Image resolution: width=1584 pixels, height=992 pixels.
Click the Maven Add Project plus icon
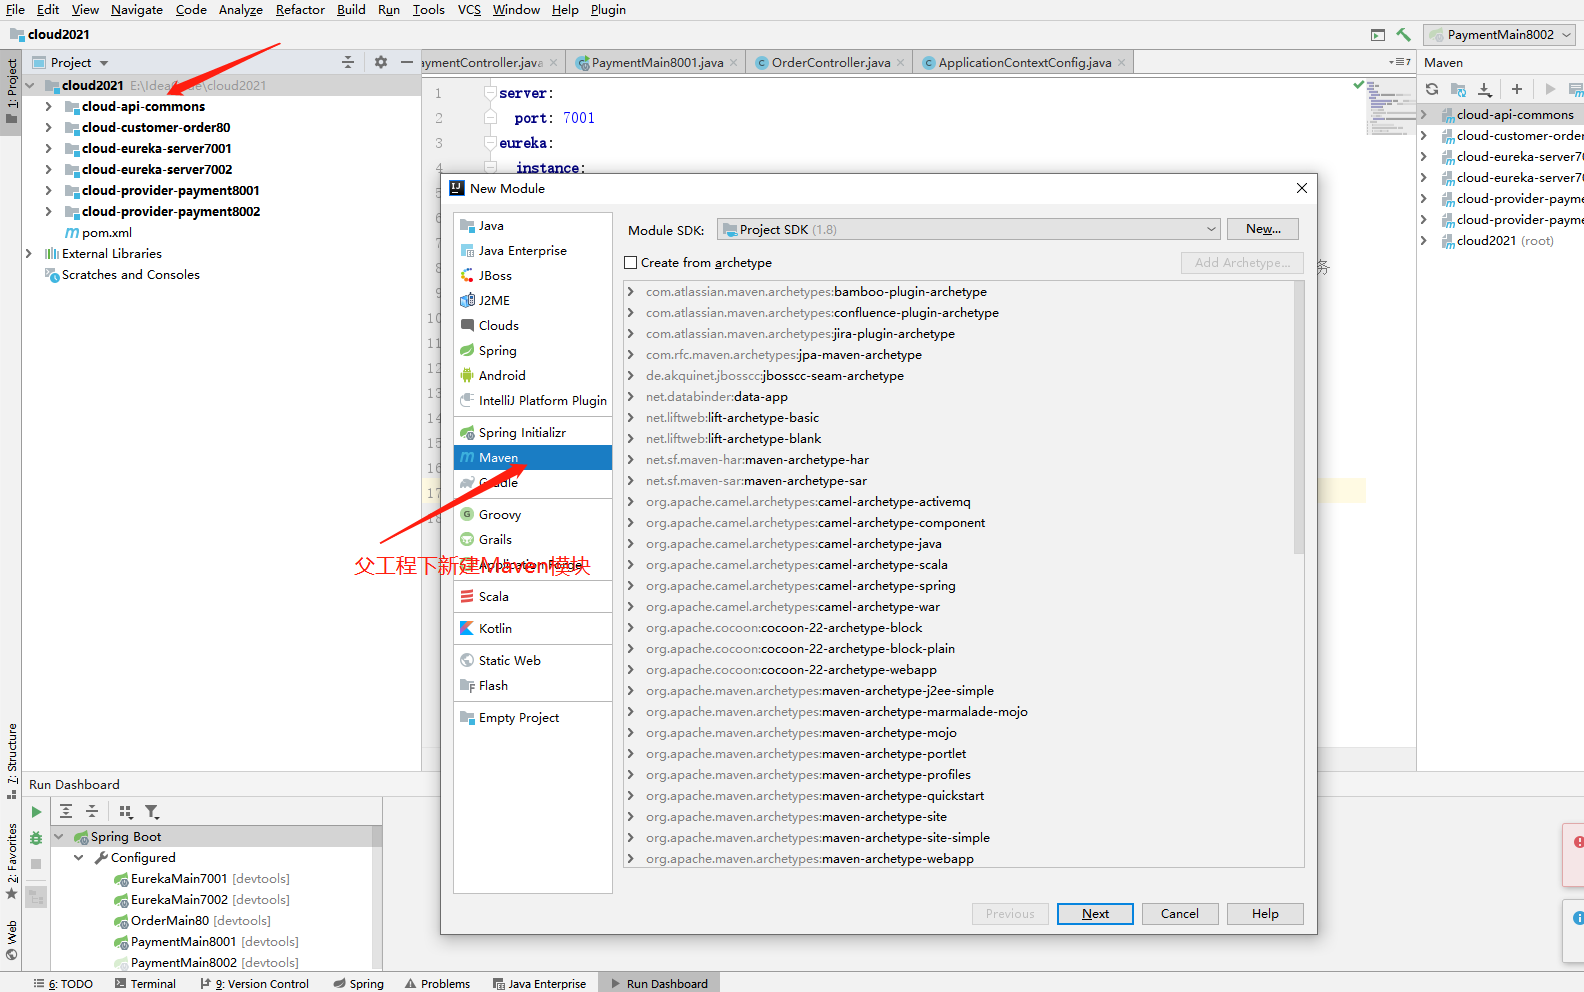click(1517, 89)
